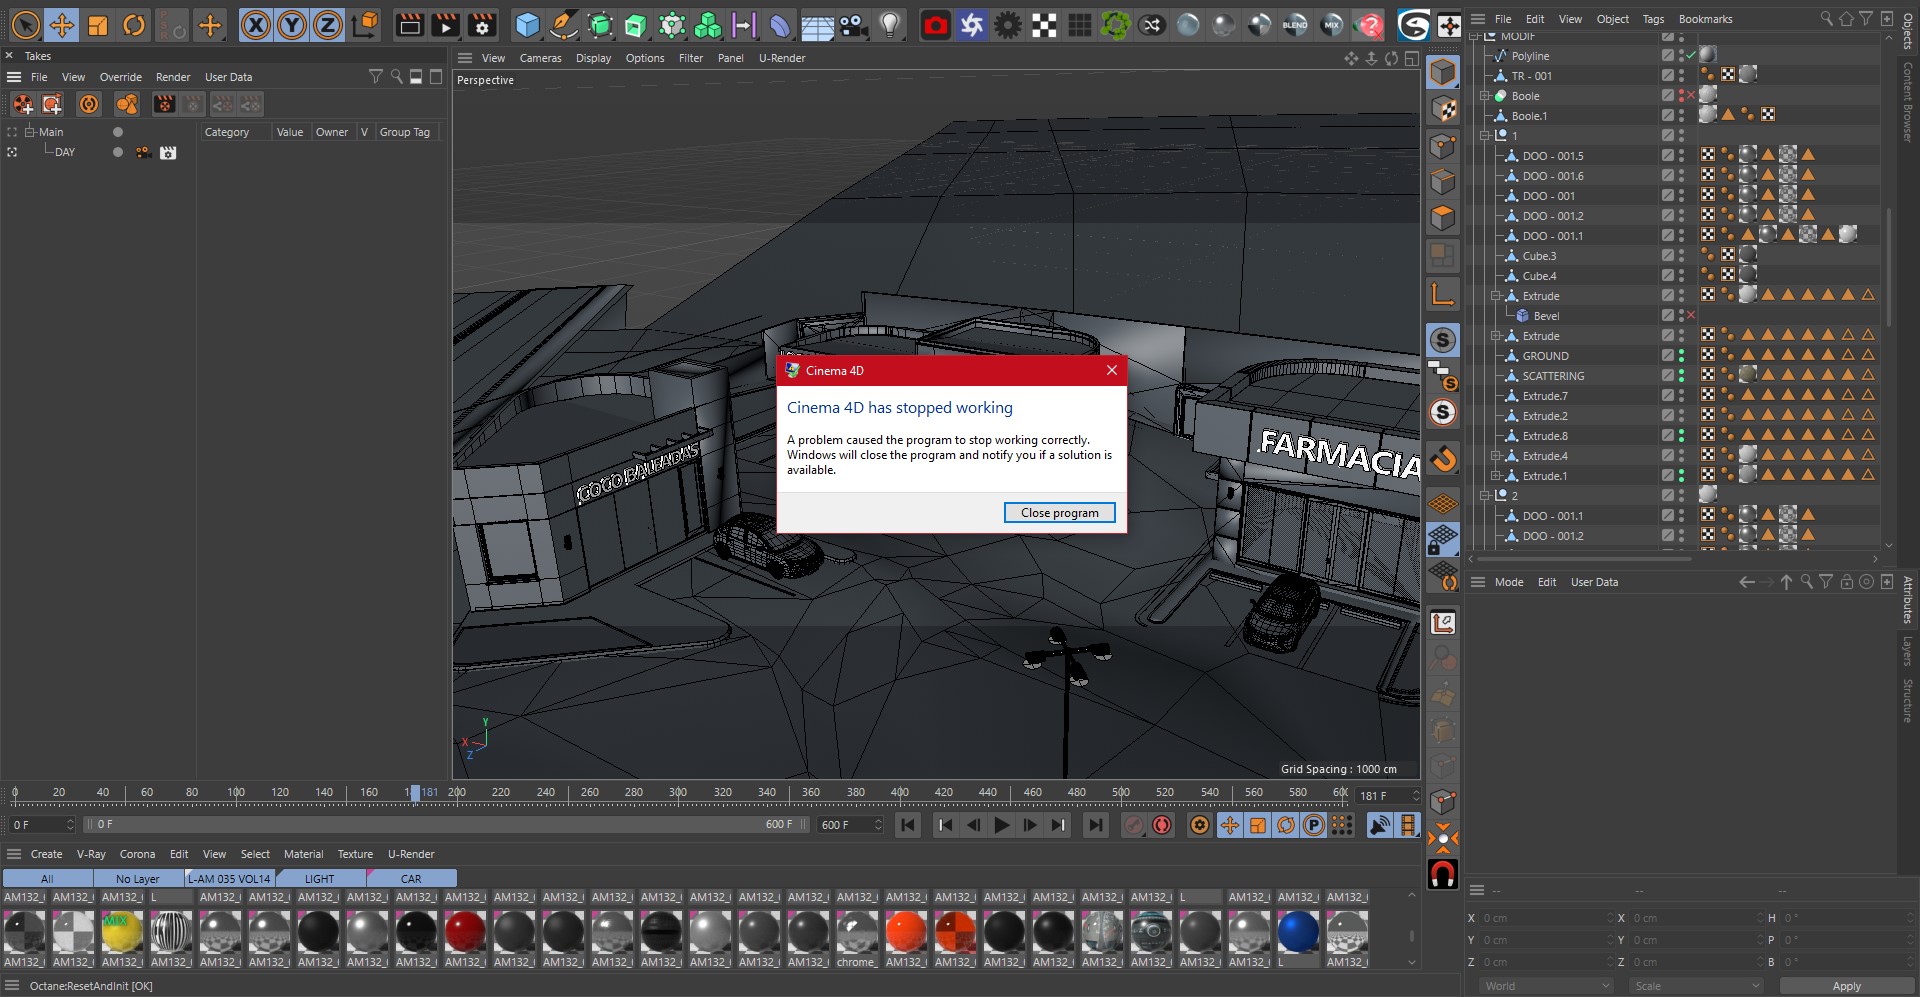Toggle the red X on Bevel object

click(1691, 316)
